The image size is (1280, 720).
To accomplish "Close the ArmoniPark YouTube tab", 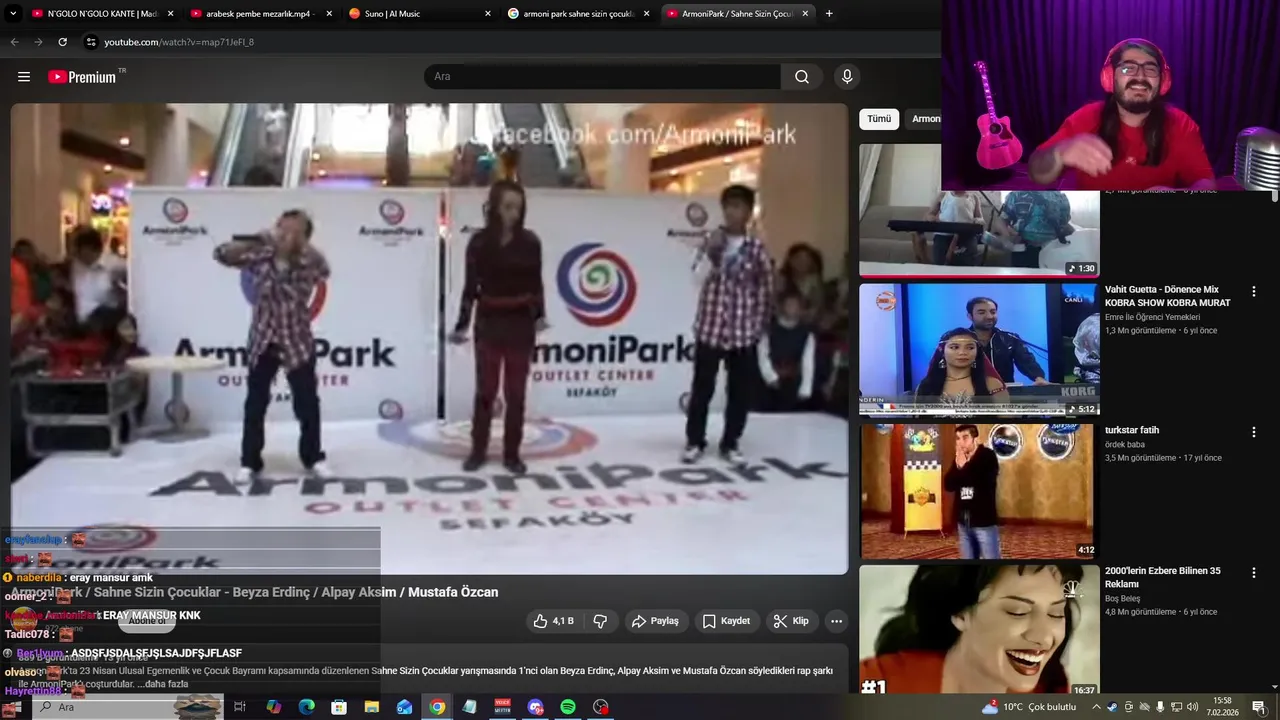I will point(805,14).
